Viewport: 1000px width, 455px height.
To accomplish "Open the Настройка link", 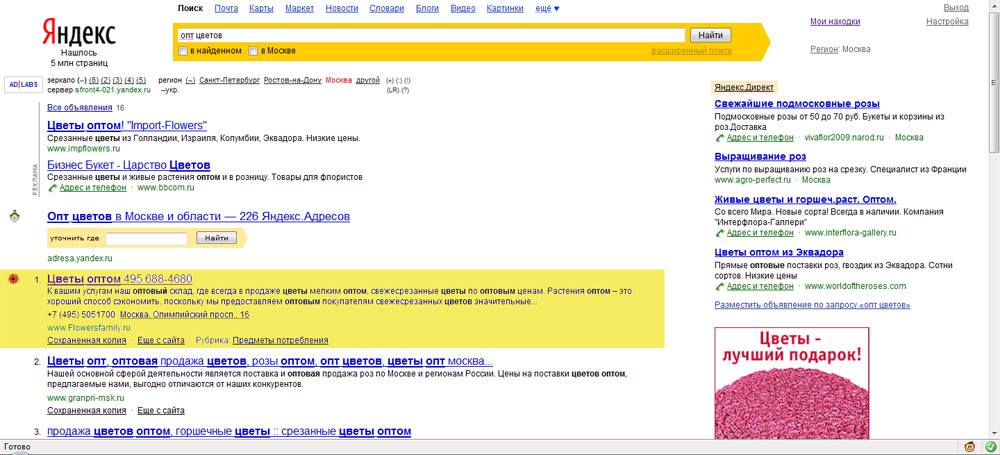I will [x=948, y=22].
